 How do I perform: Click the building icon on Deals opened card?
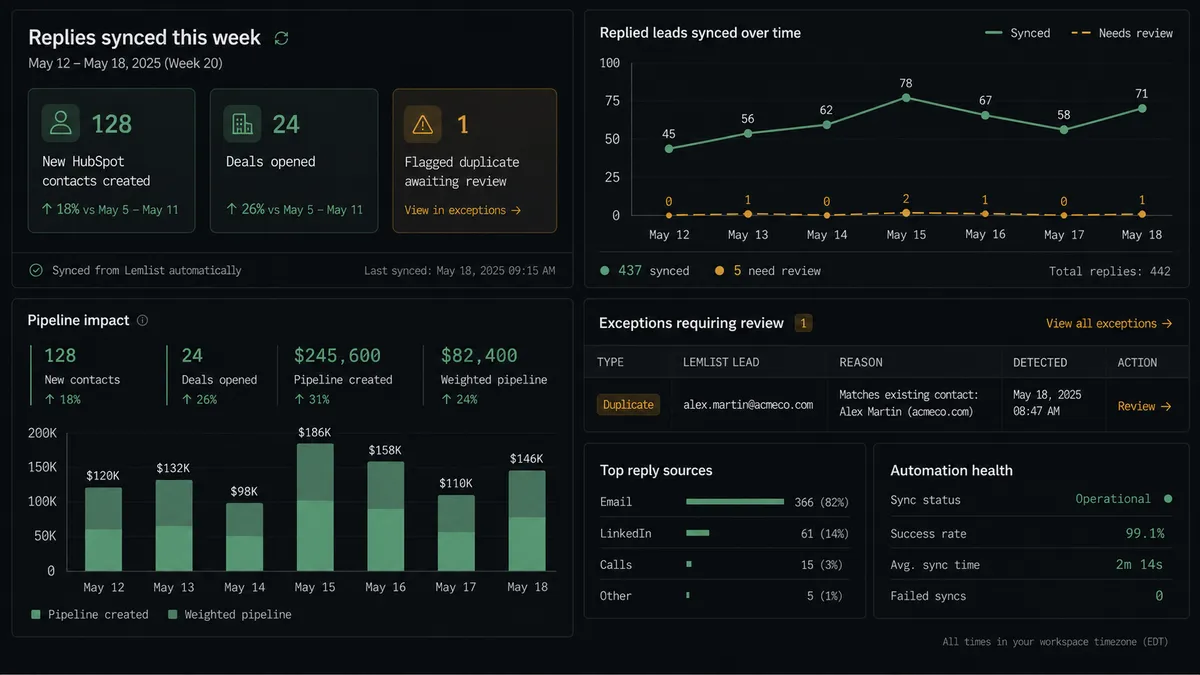242,124
